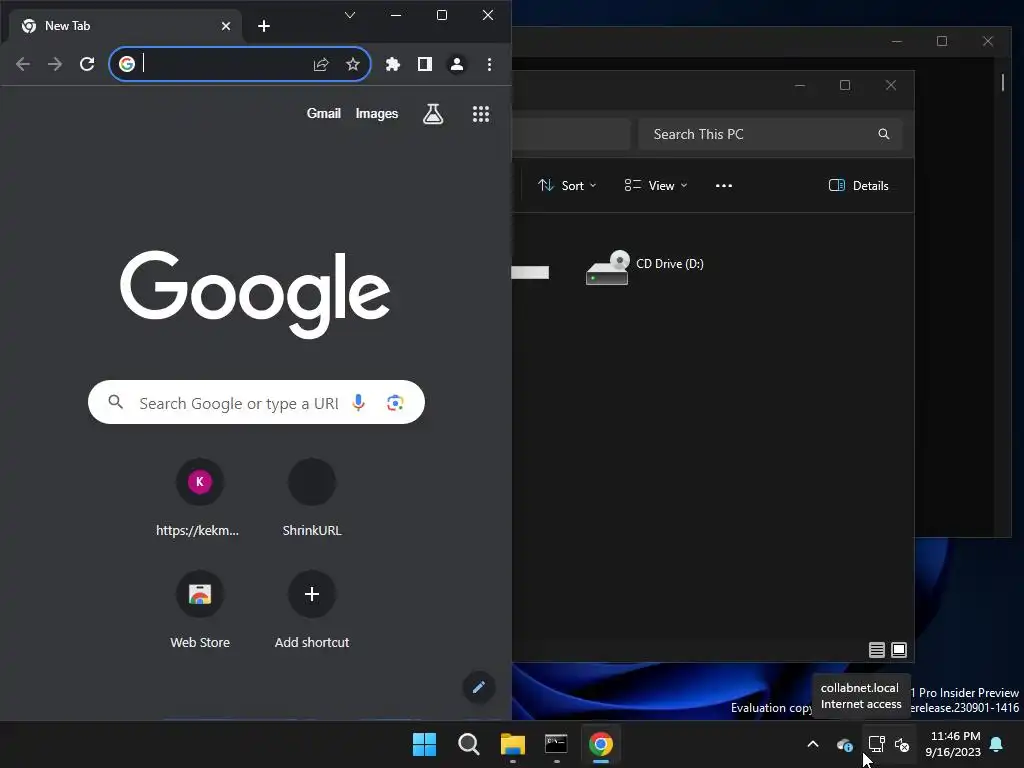This screenshot has width=1024, height=768.
Task: Go forward in Chrome
Action: [55, 64]
